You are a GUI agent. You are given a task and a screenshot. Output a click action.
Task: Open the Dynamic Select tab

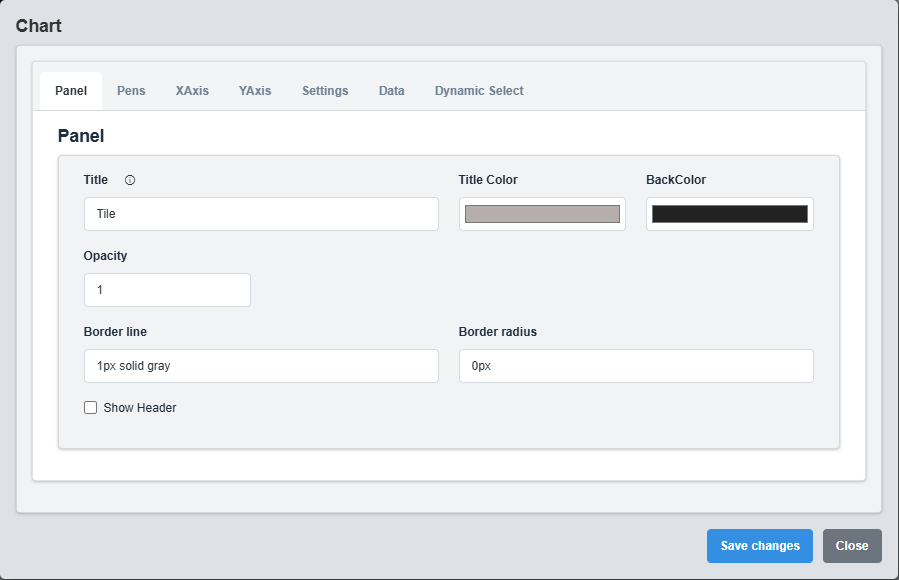pyautogui.click(x=478, y=90)
